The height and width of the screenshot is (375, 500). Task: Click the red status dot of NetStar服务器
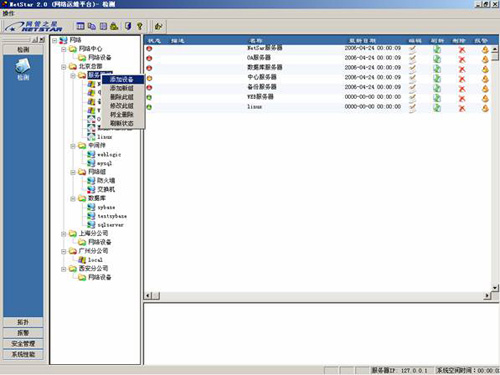click(x=149, y=49)
